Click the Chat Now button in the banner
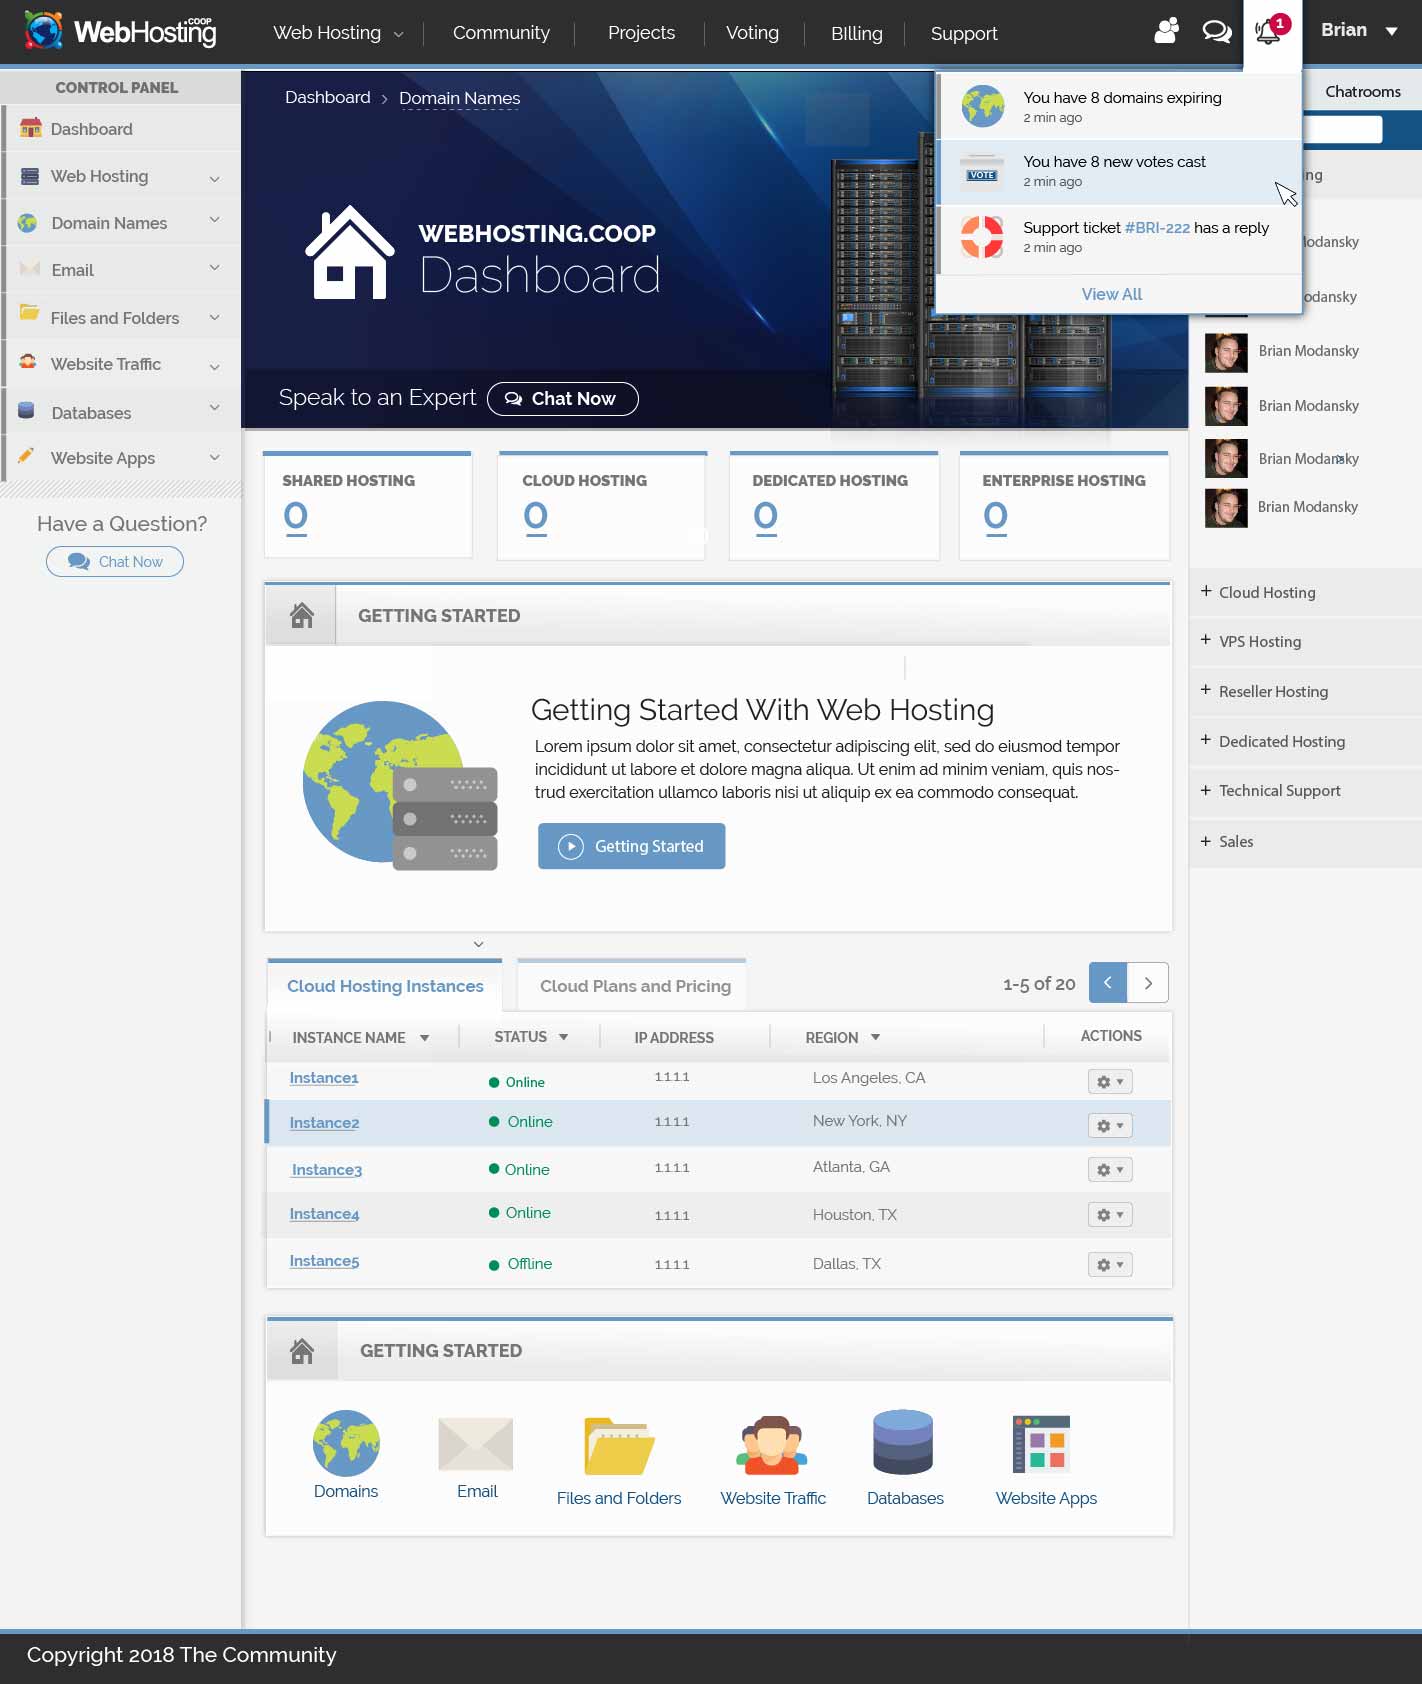 click(x=563, y=398)
